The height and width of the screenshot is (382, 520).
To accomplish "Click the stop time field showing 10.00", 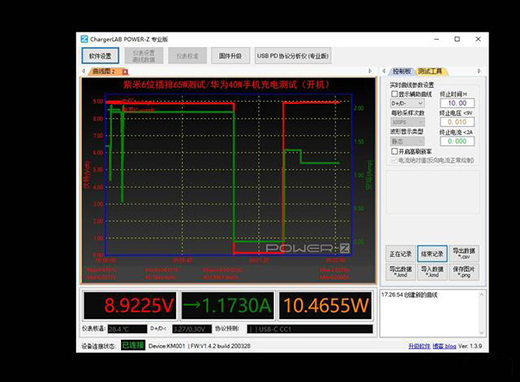I will coord(457,103).
